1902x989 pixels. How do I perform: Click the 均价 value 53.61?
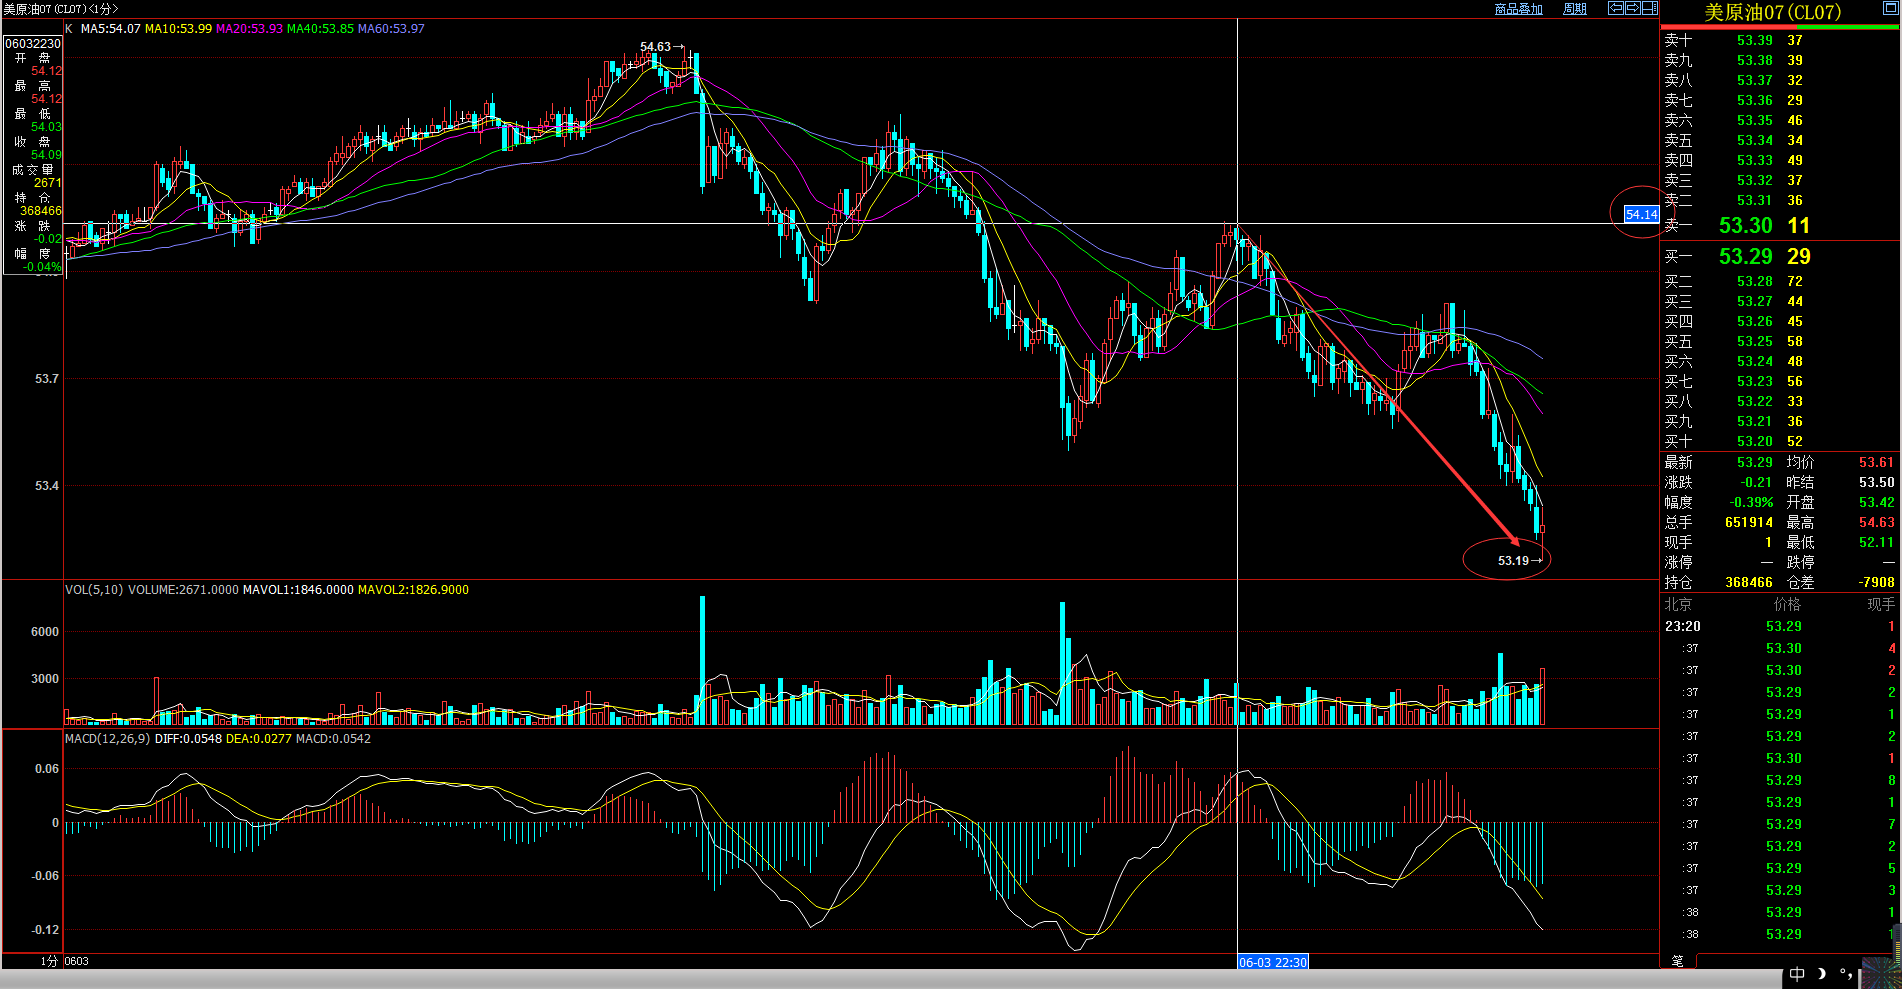click(1877, 463)
